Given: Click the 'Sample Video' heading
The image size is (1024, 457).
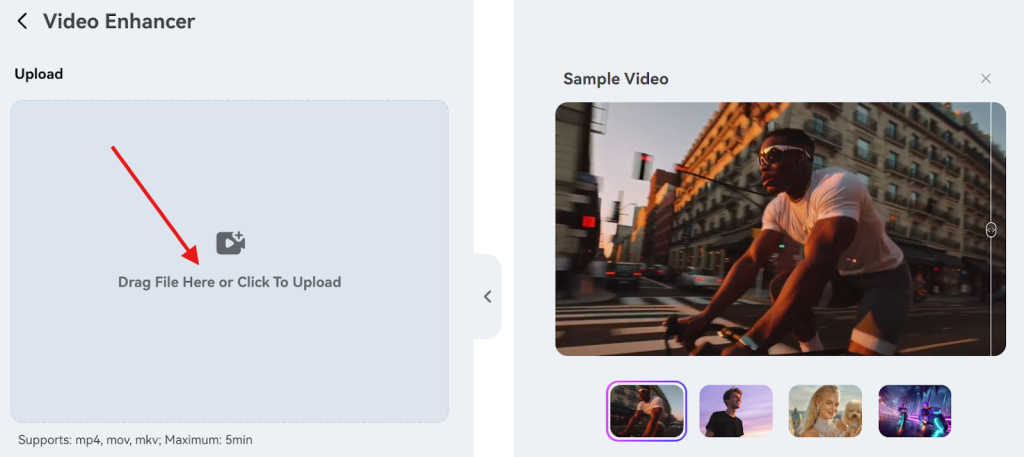Looking at the screenshot, I should [x=615, y=78].
